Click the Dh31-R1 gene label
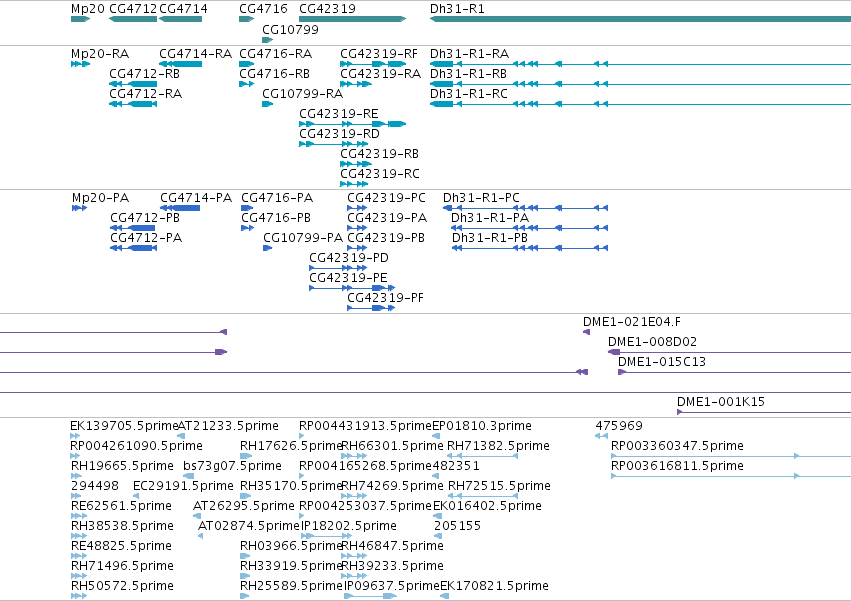 click(x=457, y=9)
